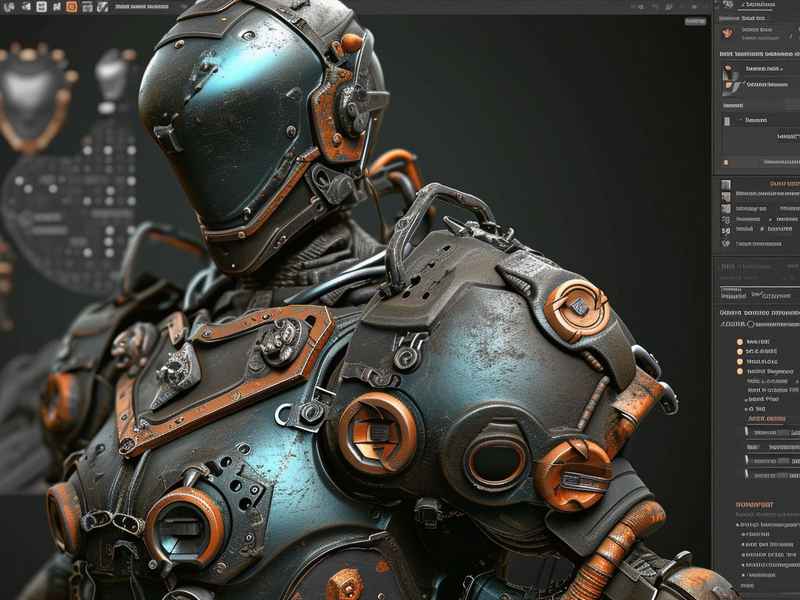Screen dimensions: 800x600
Task: Click the orange label heading the mid-panel icon list
Action: click(785, 184)
